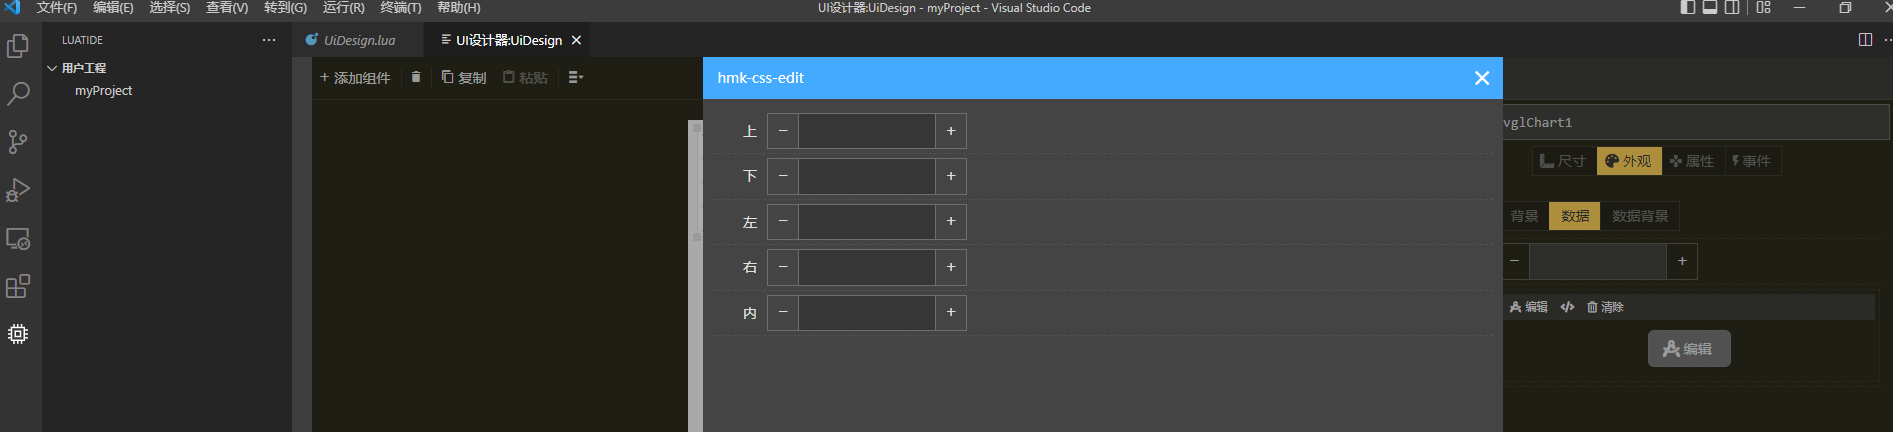Decrease the 左 value with minus

783,221
